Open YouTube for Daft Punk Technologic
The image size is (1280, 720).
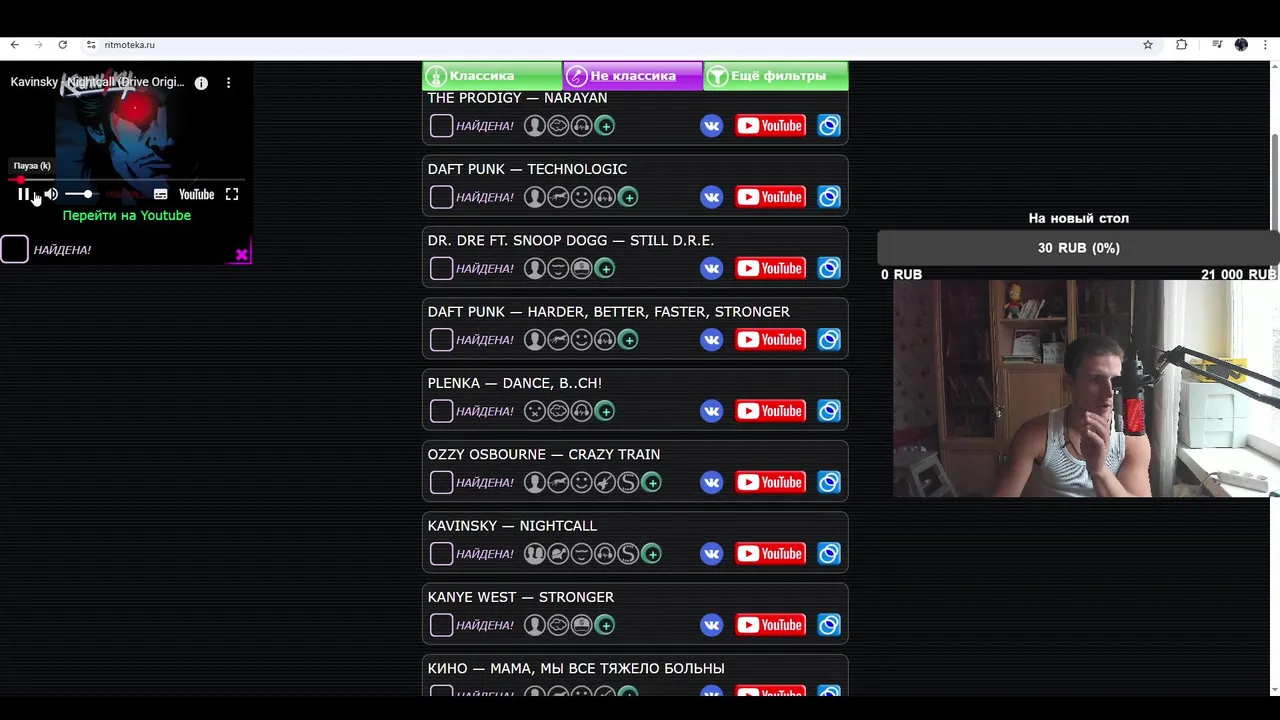(x=770, y=197)
